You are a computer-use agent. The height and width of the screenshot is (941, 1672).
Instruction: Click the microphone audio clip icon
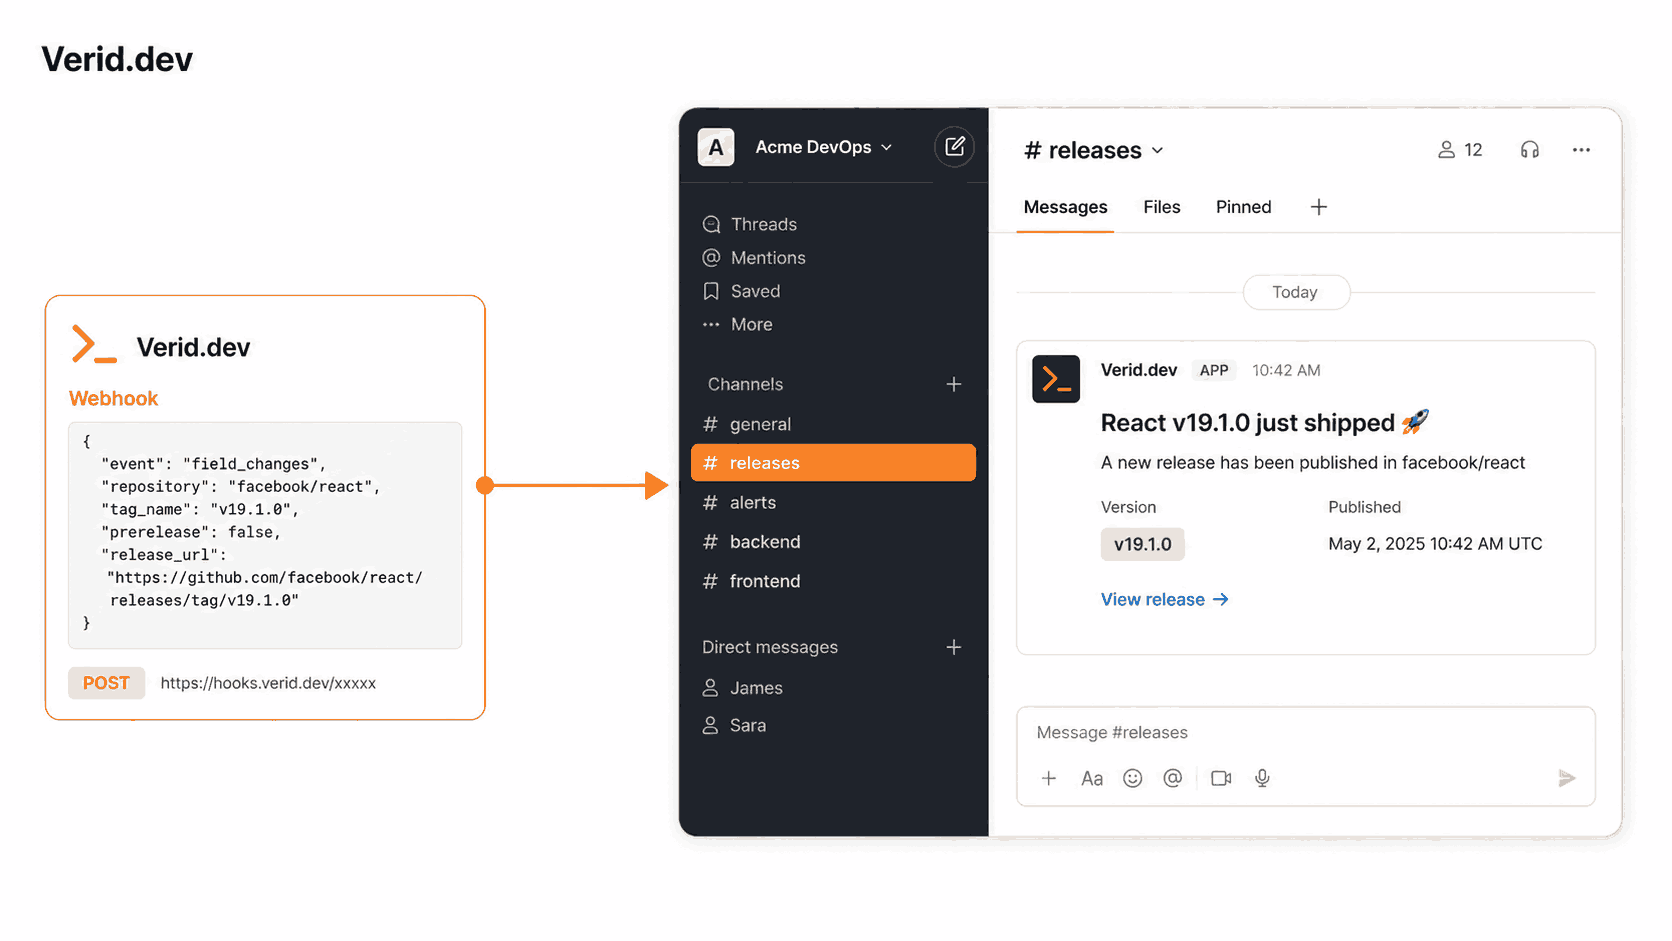point(1262,778)
